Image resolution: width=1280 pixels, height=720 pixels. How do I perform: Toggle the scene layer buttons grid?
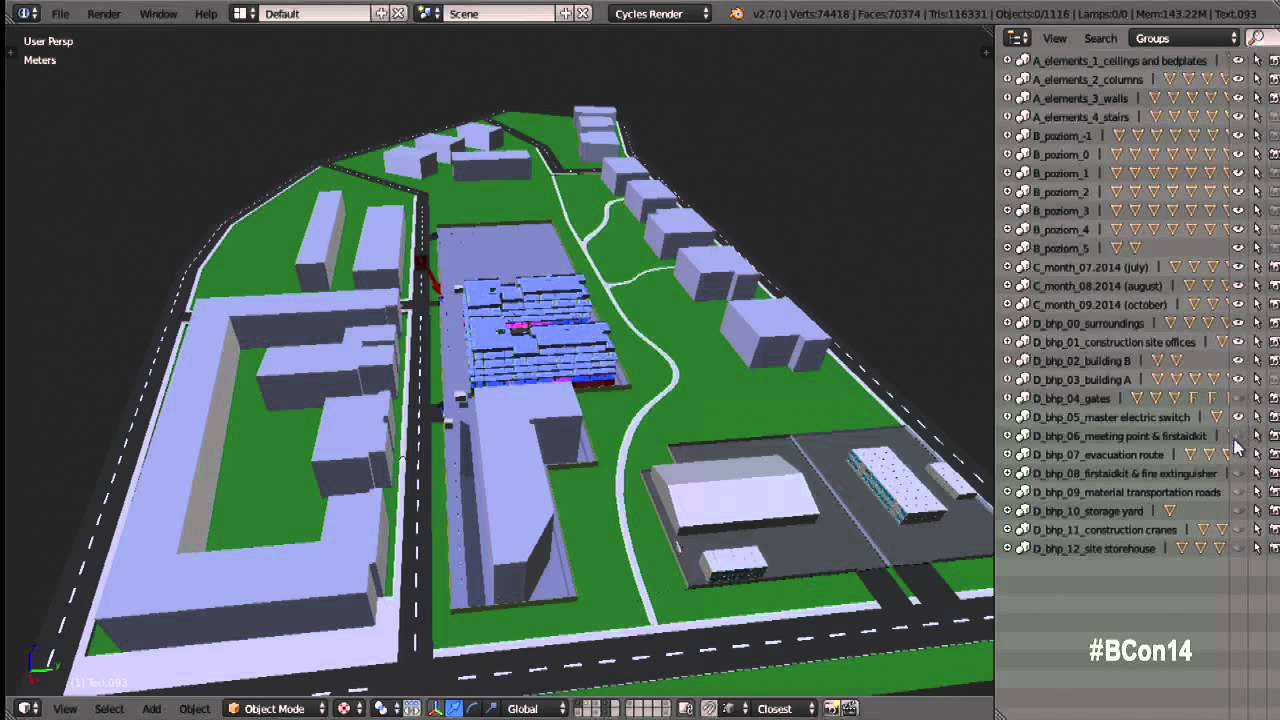[623, 708]
